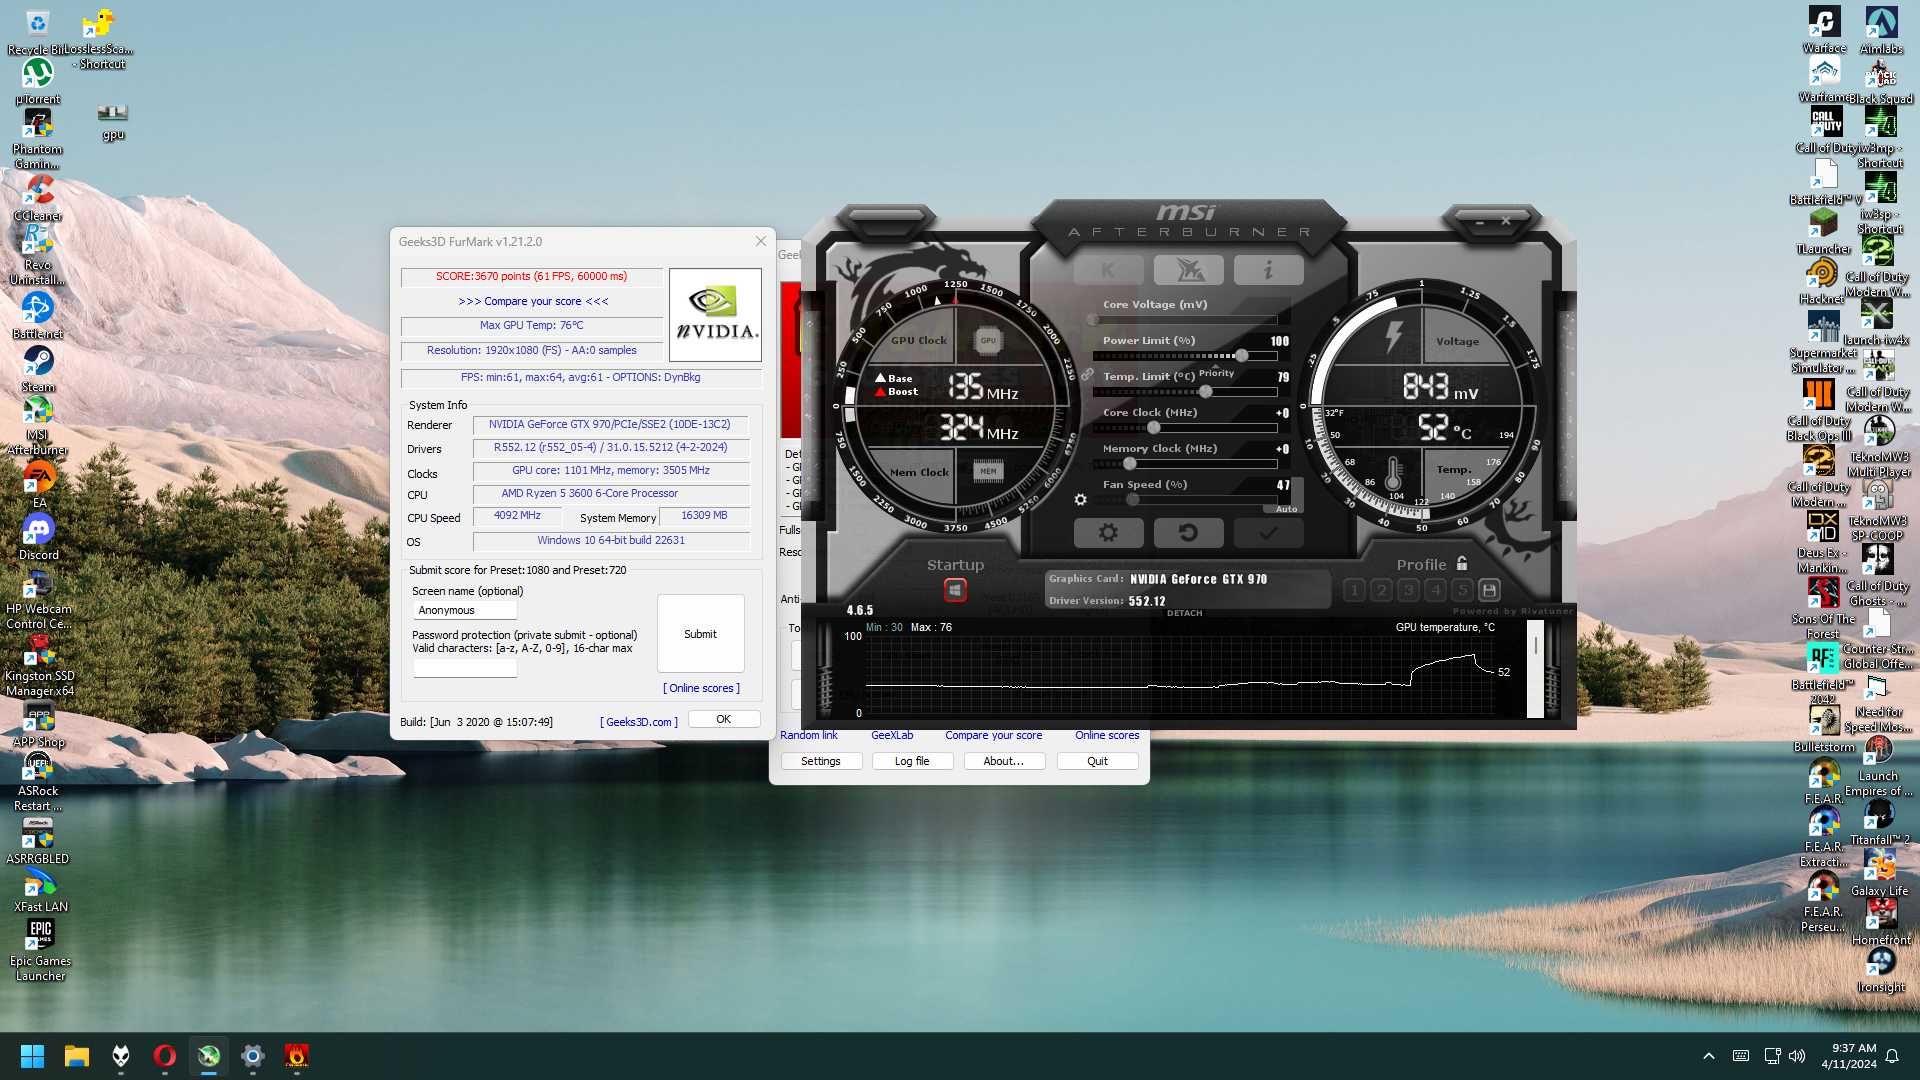This screenshot has height=1080, width=1920.
Task: Open µTorrent desktop icon
Action: [37, 81]
